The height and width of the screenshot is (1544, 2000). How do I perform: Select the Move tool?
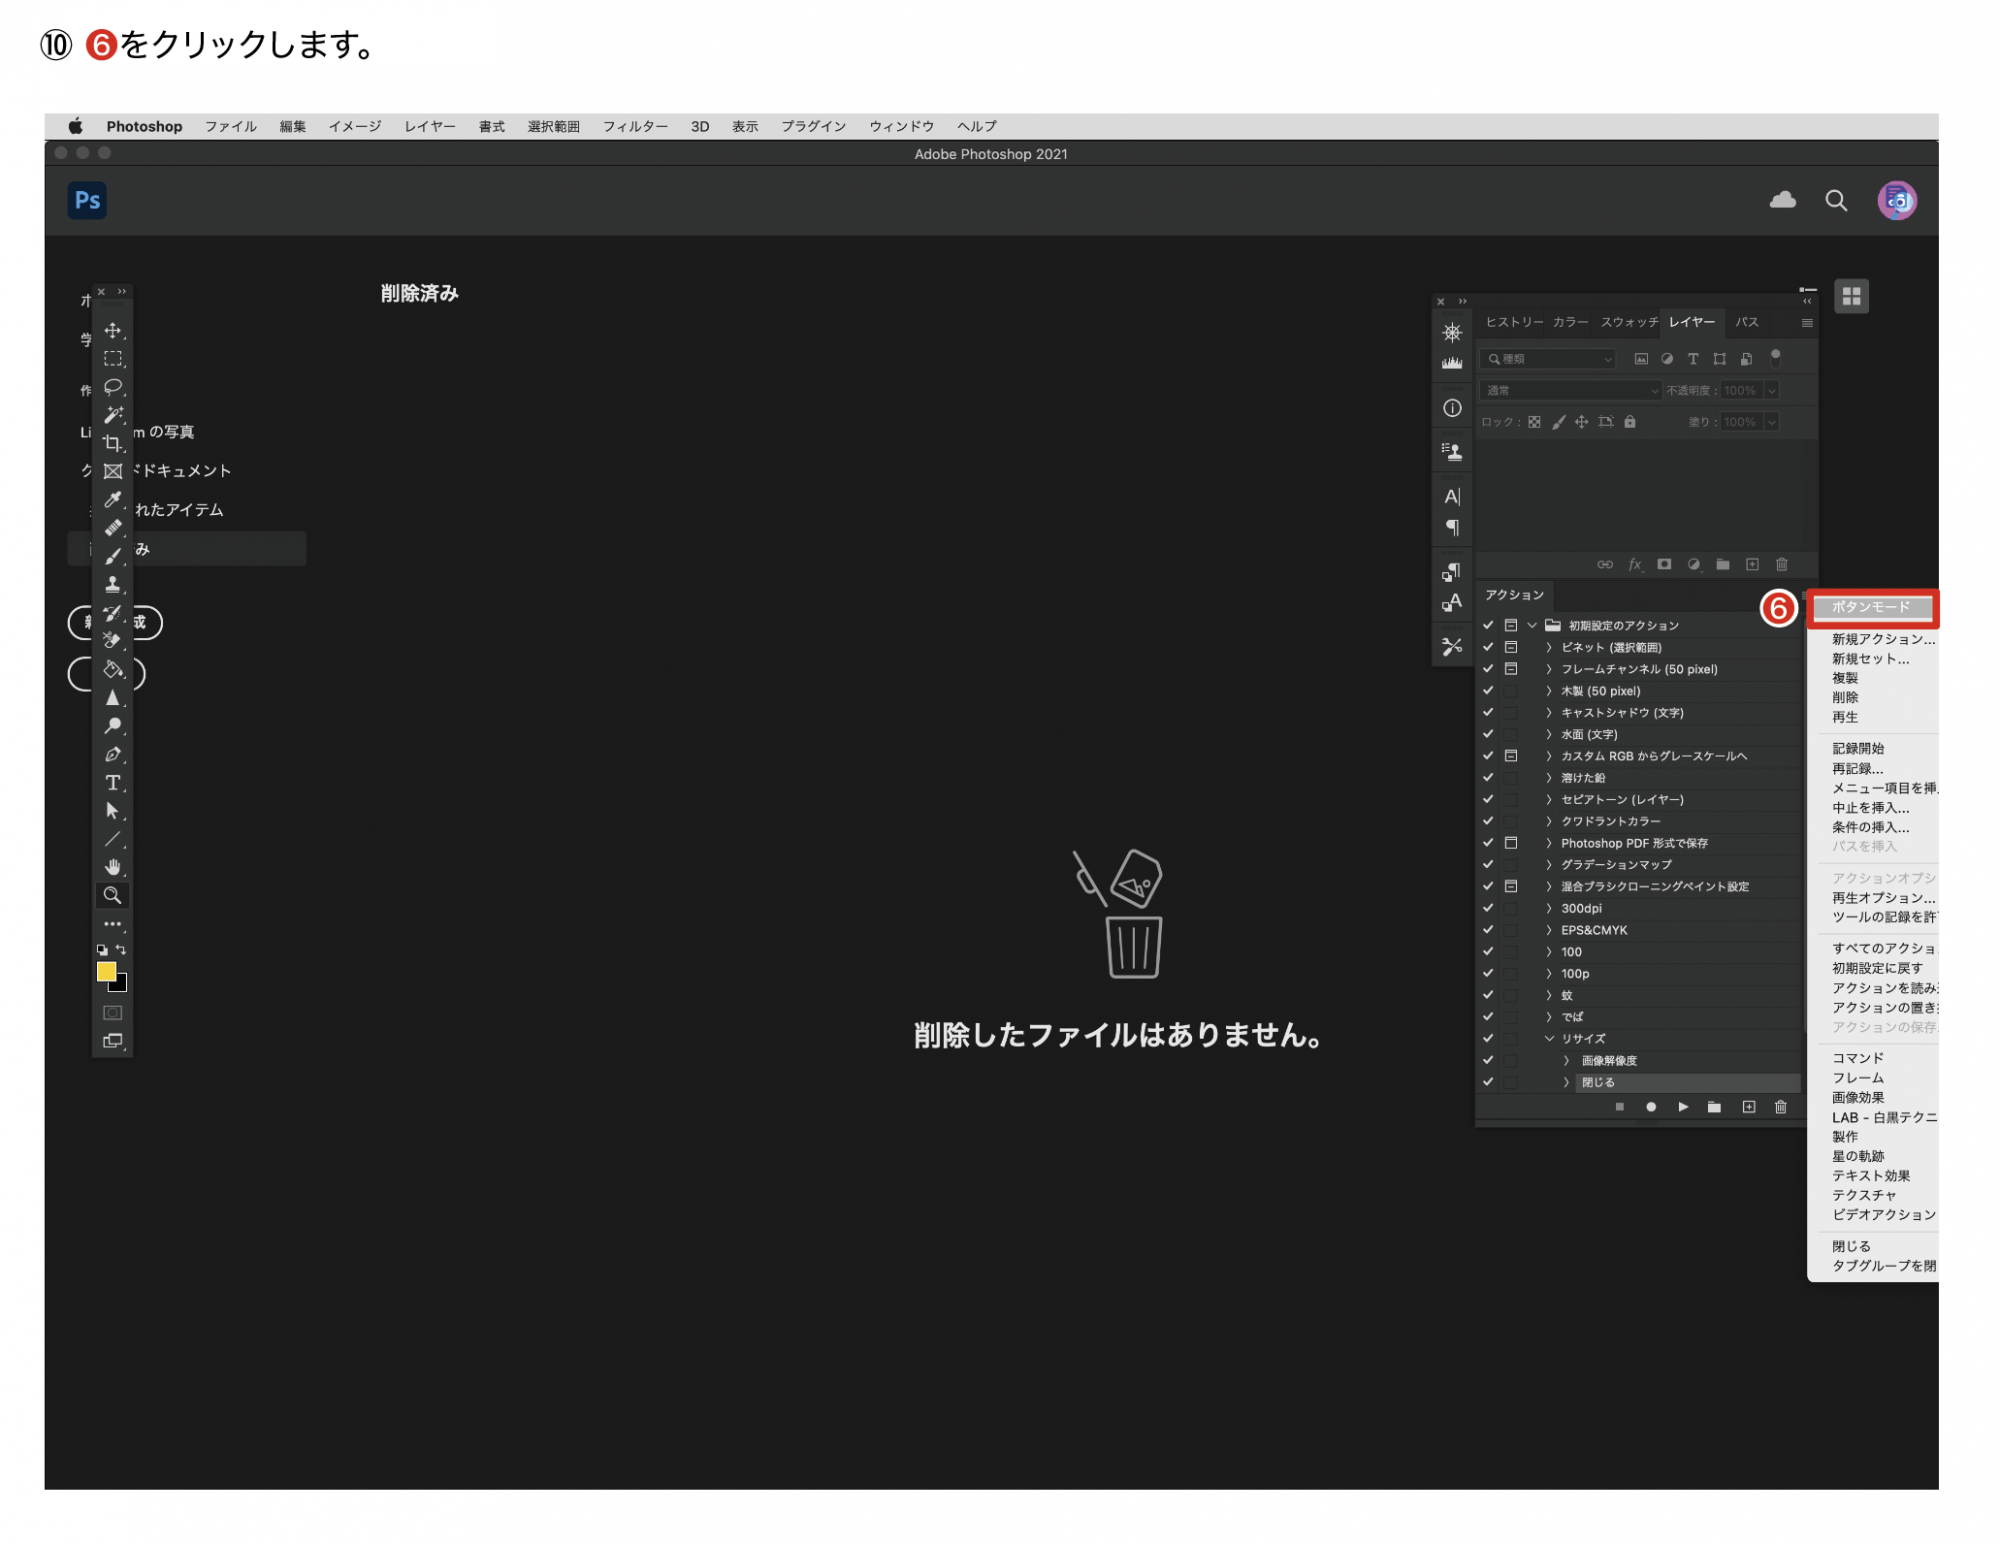113,330
